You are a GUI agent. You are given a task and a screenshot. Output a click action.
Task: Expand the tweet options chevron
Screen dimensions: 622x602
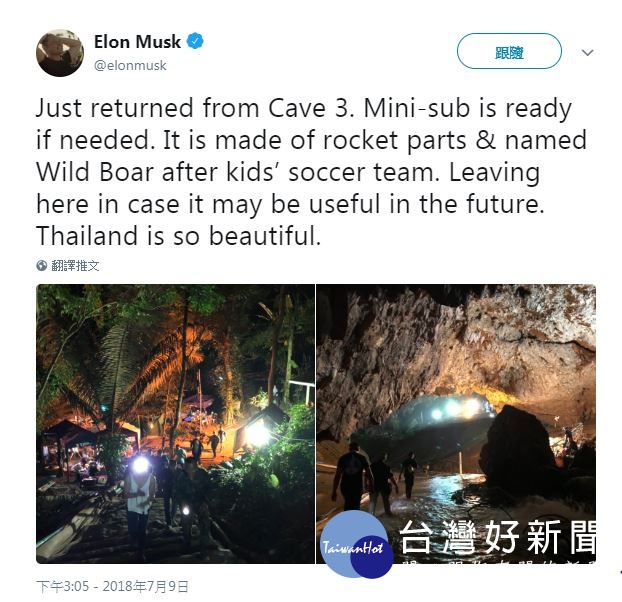point(587,52)
